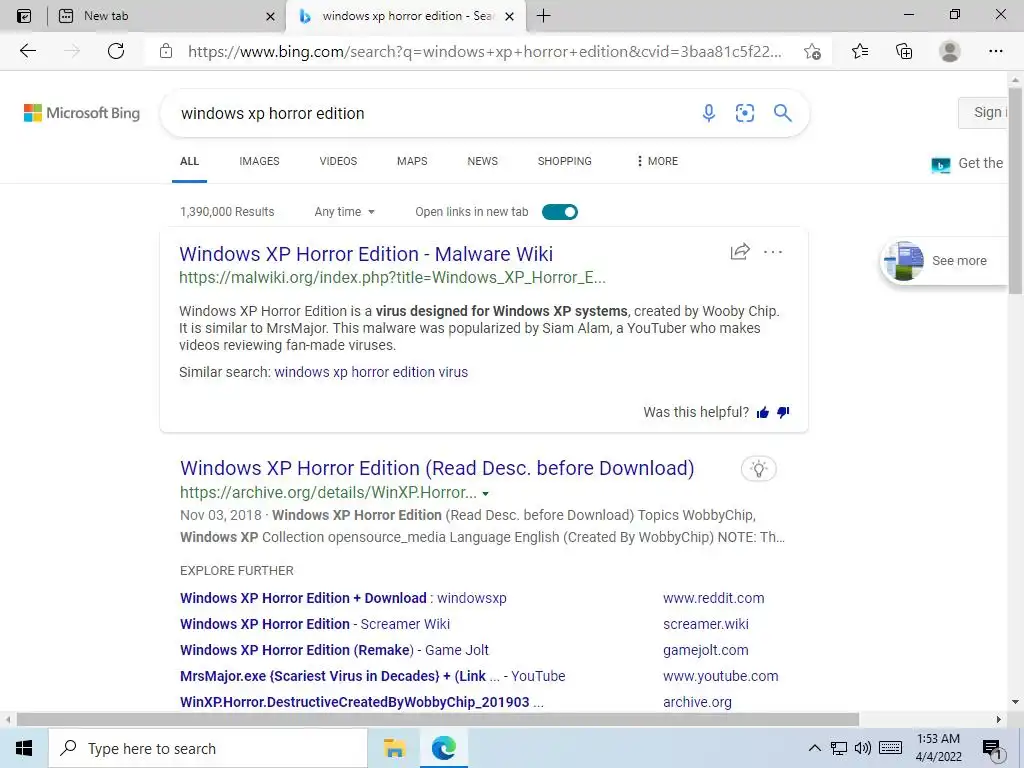This screenshot has width=1024, height=768.
Task: Open WinXP.Horror.DestructiveCreatedByWobbyChip link
Action: 362,702
